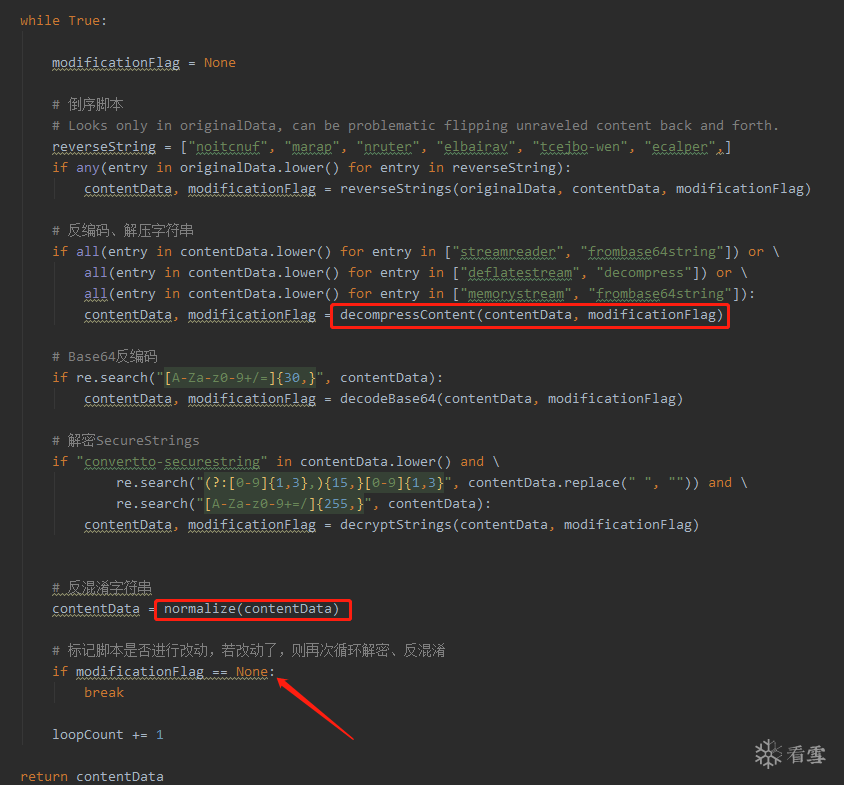Click the decompressContent( function call
Image resolution: width=844 pixels, height=785 pixels.
pyautogui.click(x=531, y=315)
